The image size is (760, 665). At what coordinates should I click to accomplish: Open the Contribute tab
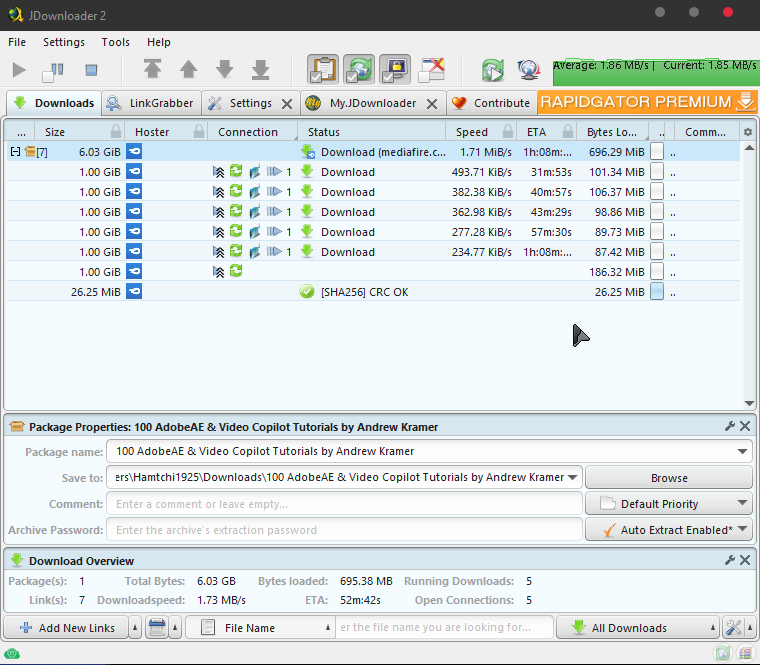pyautogui.click(x=491, y=103)
